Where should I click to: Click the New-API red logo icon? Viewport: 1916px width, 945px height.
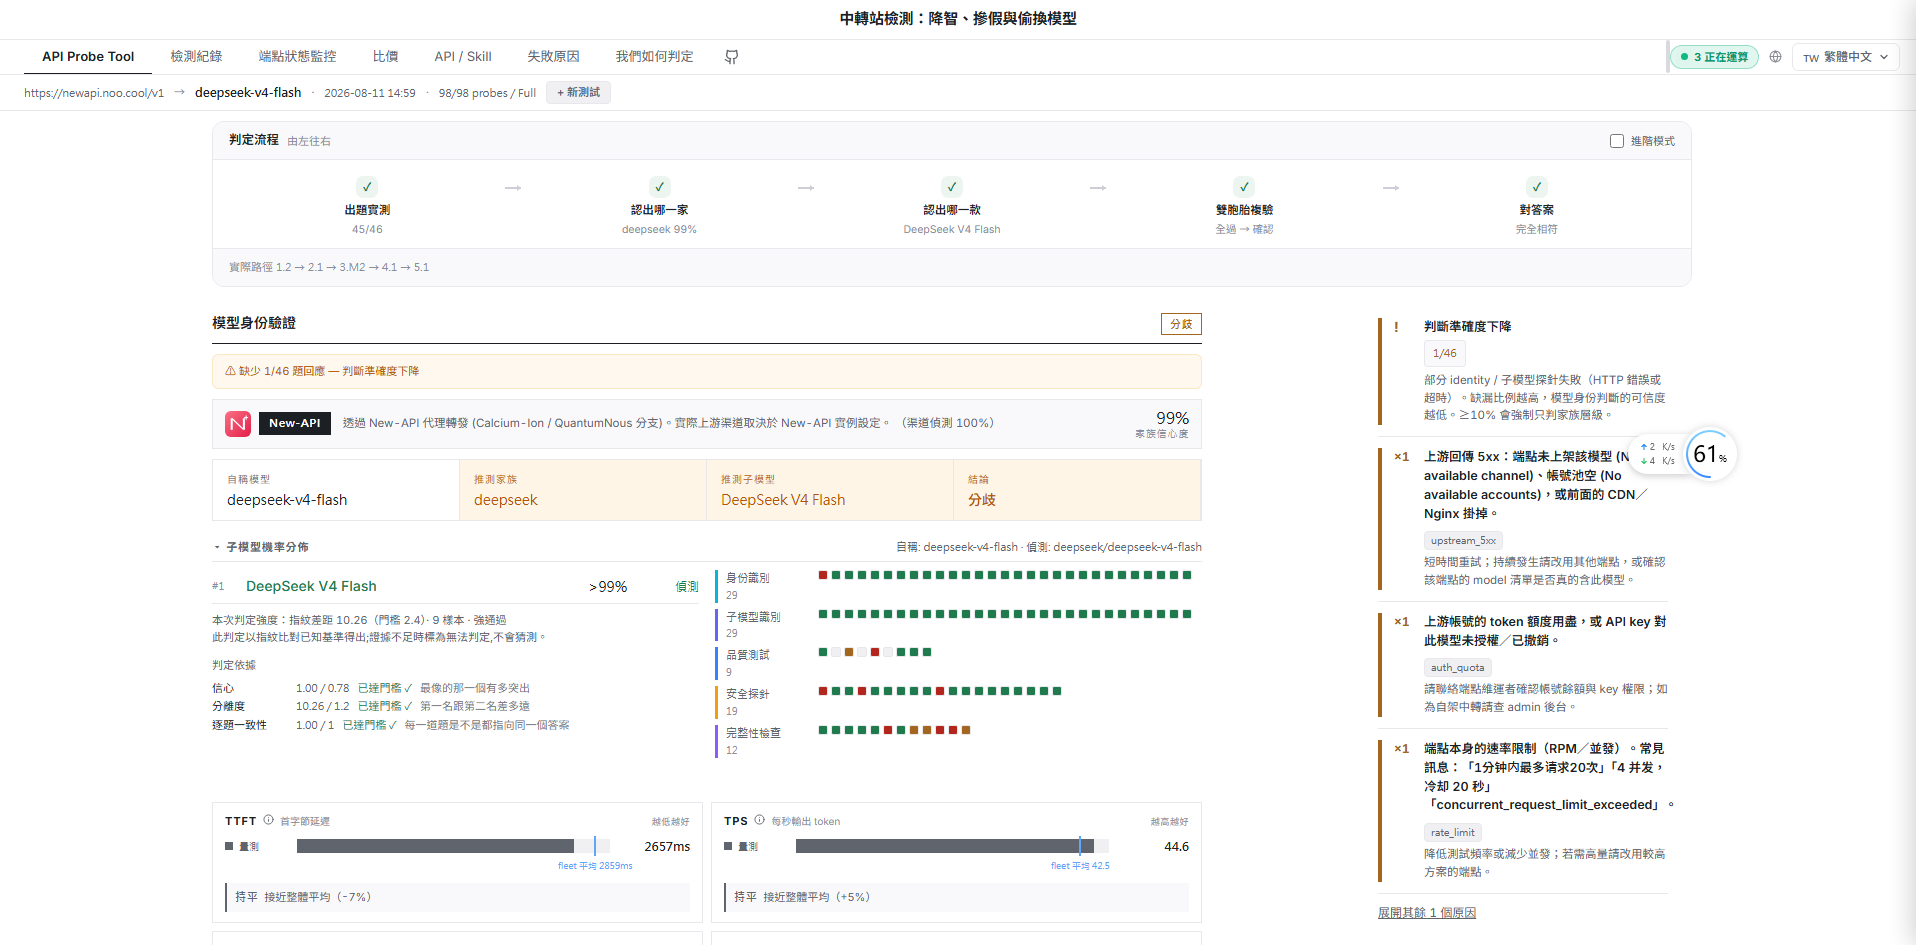tap(238, 424)
